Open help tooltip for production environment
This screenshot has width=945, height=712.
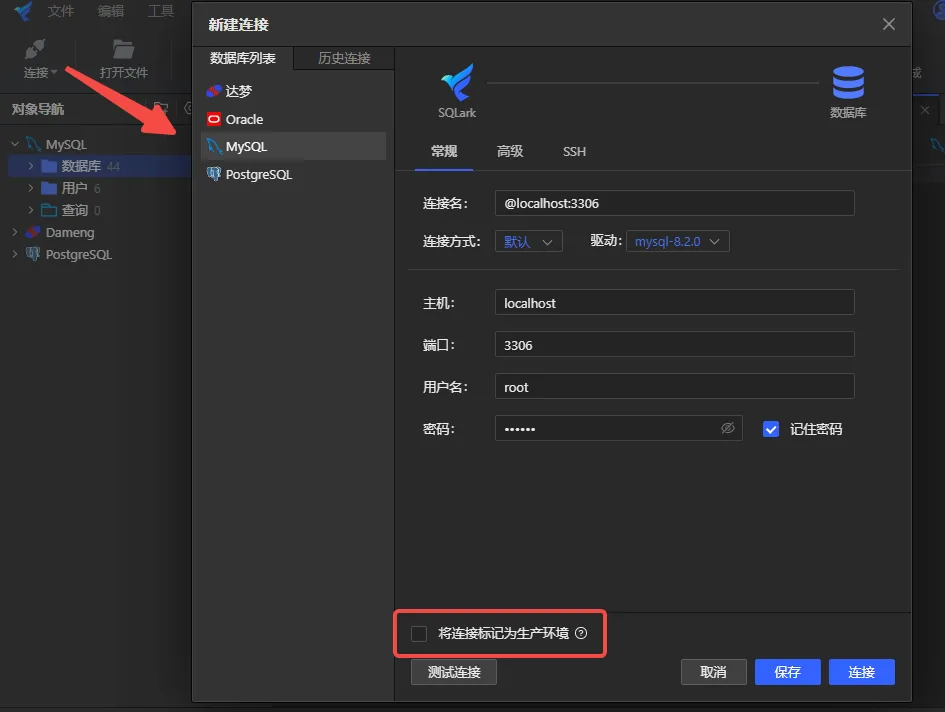(x=581, y=633)
